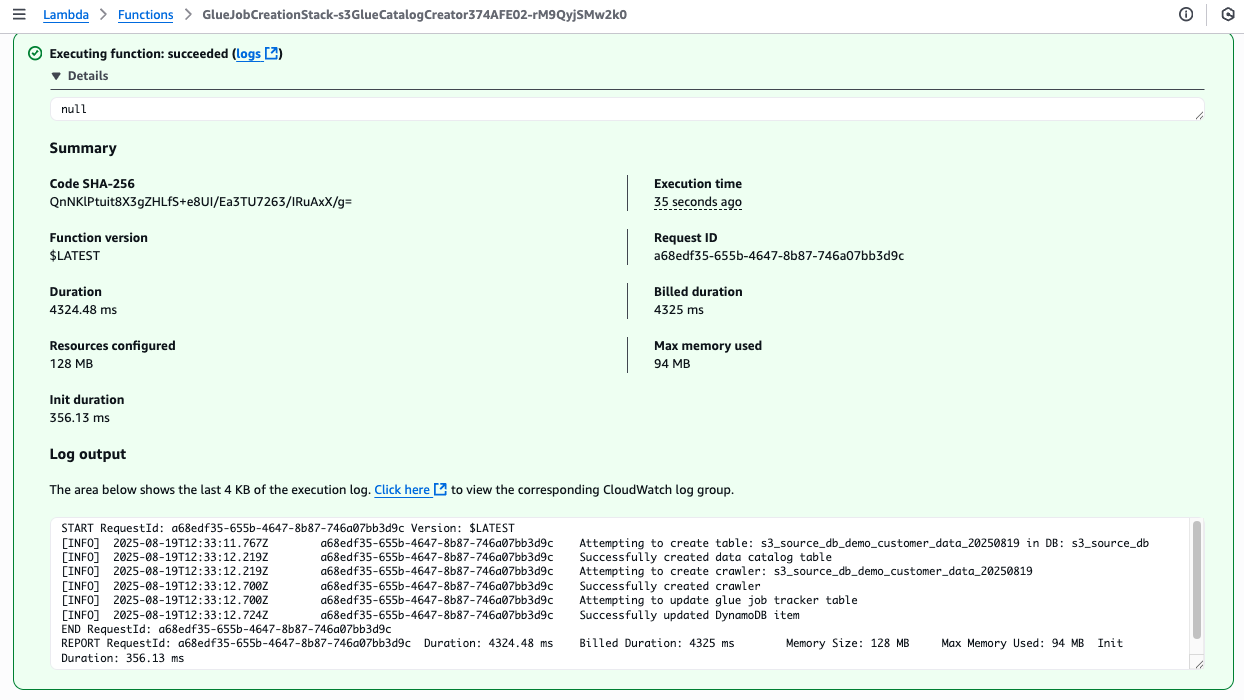This screenshot has width=1244, height=700.
Task: Click the Request ID value a68edf35
Action: pos(779,256)
